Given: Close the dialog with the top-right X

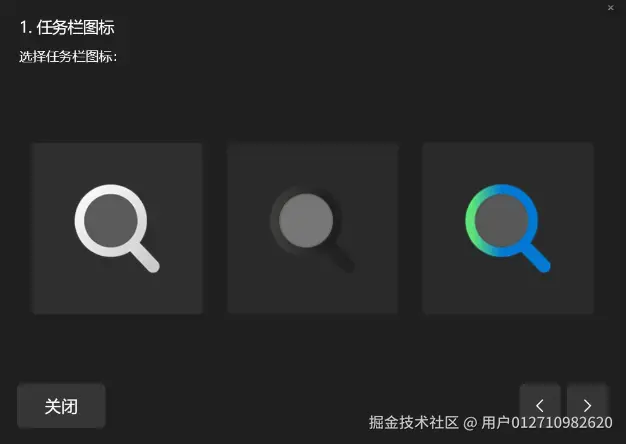Looking at the screenshot, I should click(610, 8).
